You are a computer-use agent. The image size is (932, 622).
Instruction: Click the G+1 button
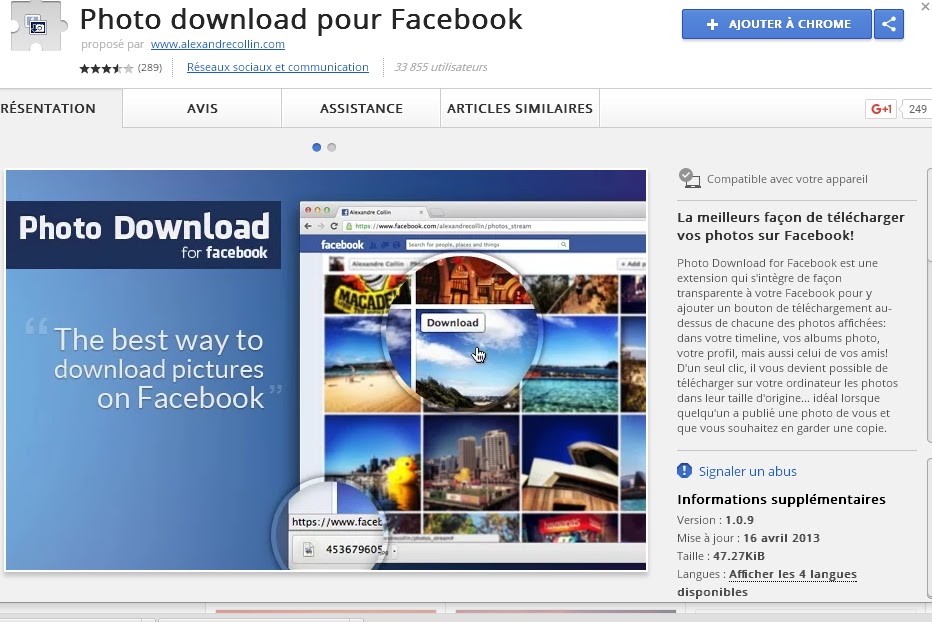coord(881,109)
